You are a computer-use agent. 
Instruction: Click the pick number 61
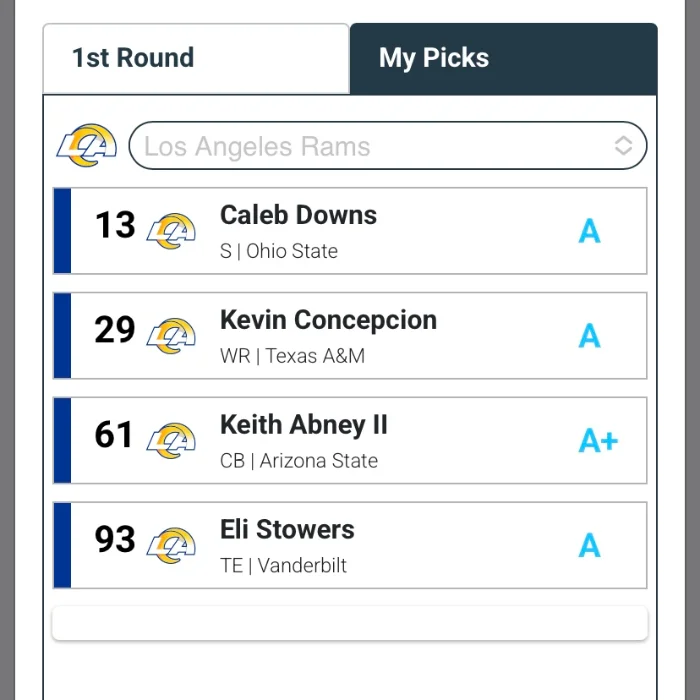(114, 435)
